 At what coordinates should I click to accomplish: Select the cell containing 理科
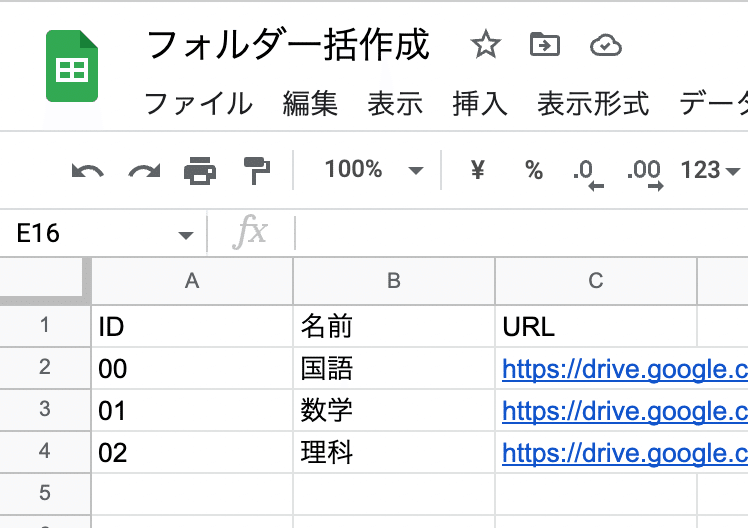point(394,452)
